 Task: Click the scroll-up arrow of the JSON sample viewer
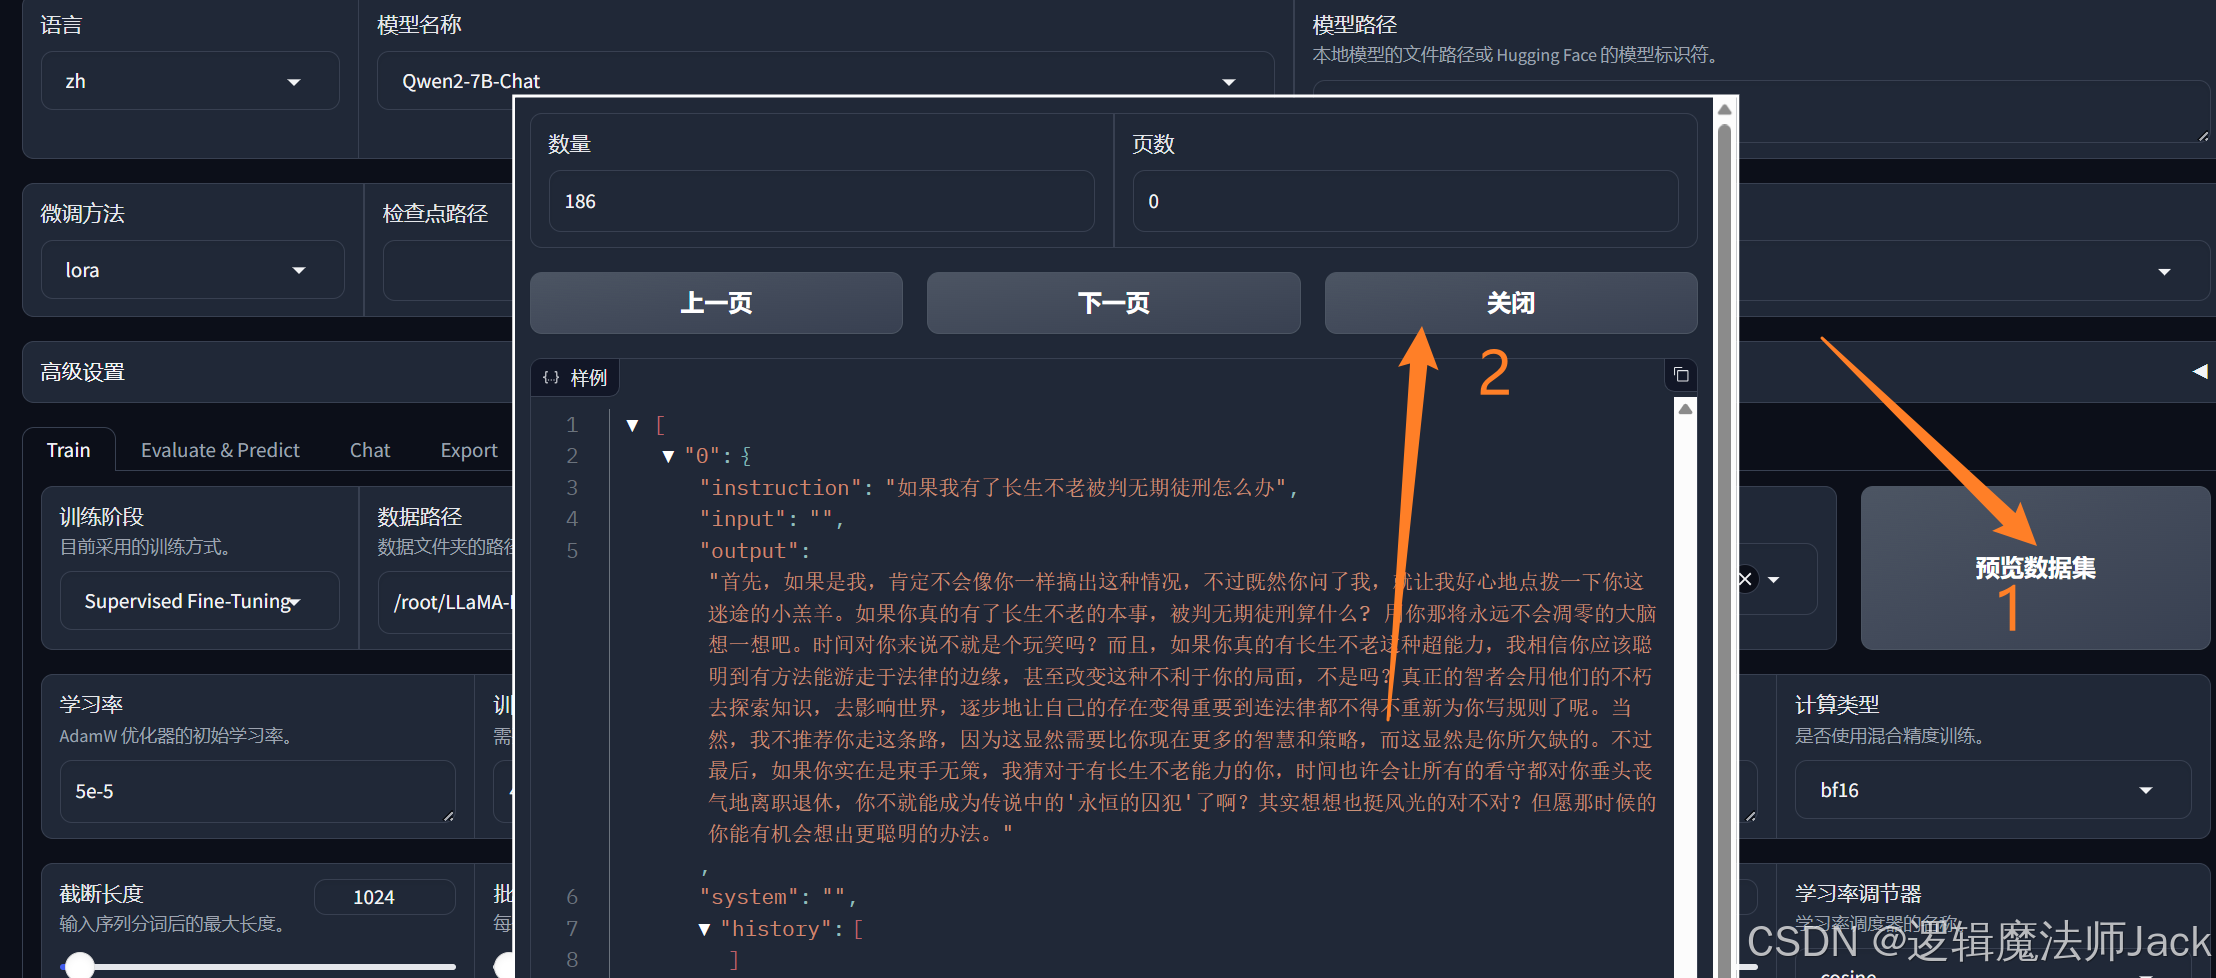click(1686, 408)
